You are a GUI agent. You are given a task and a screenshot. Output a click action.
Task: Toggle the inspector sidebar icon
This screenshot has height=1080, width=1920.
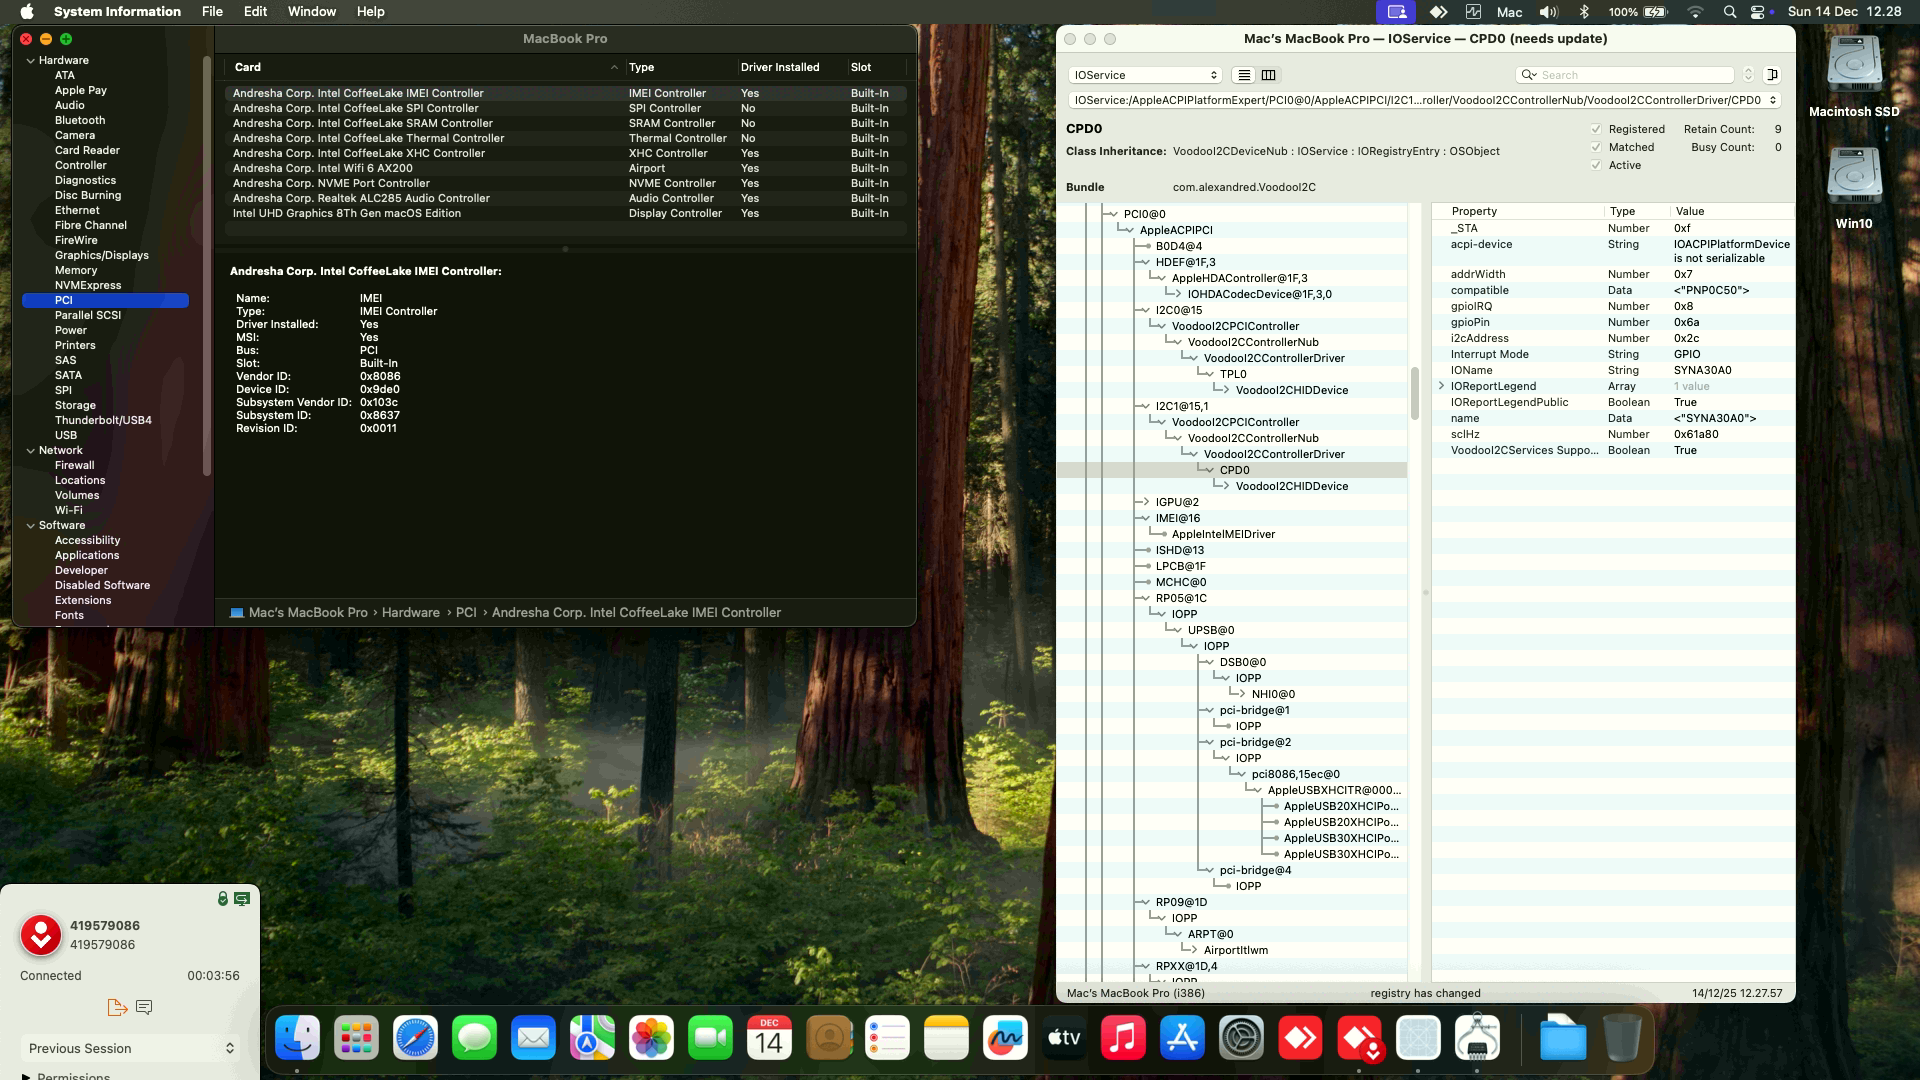tap(1772, 75)
